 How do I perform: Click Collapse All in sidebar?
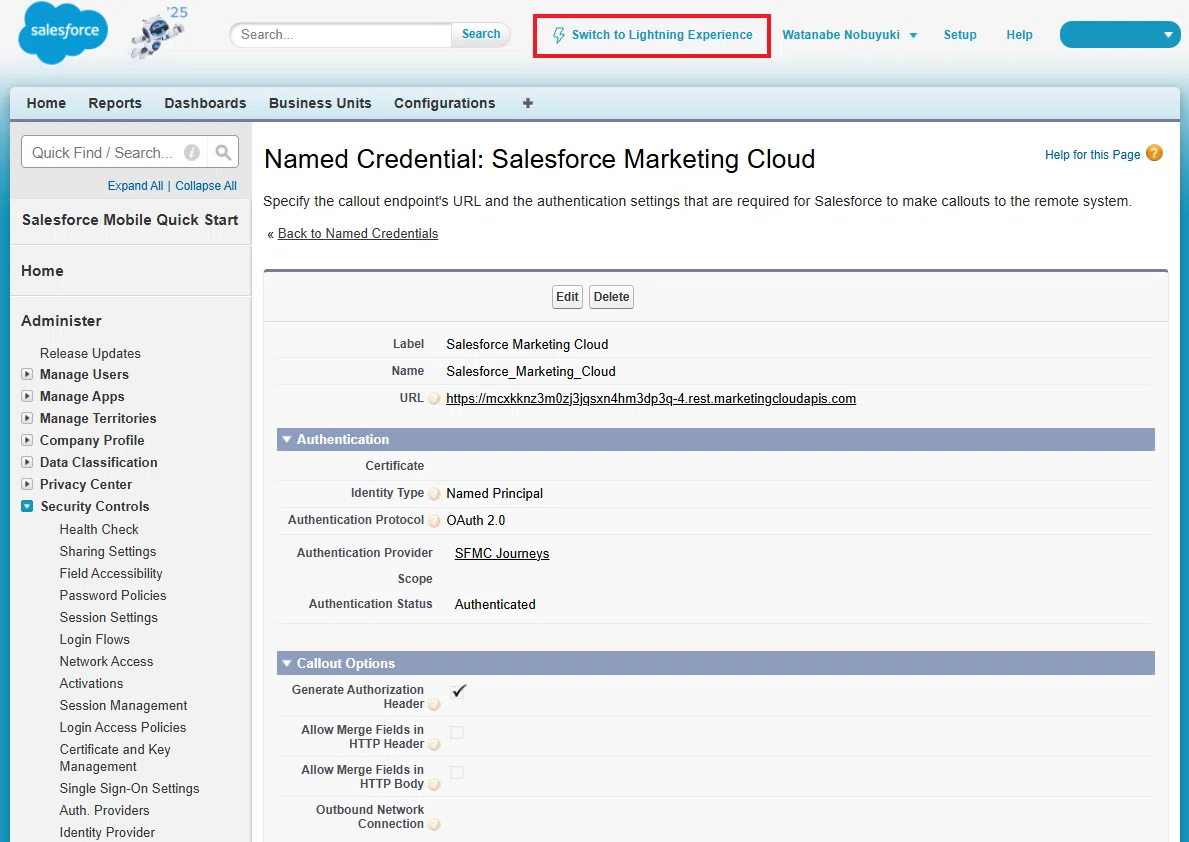205,186
